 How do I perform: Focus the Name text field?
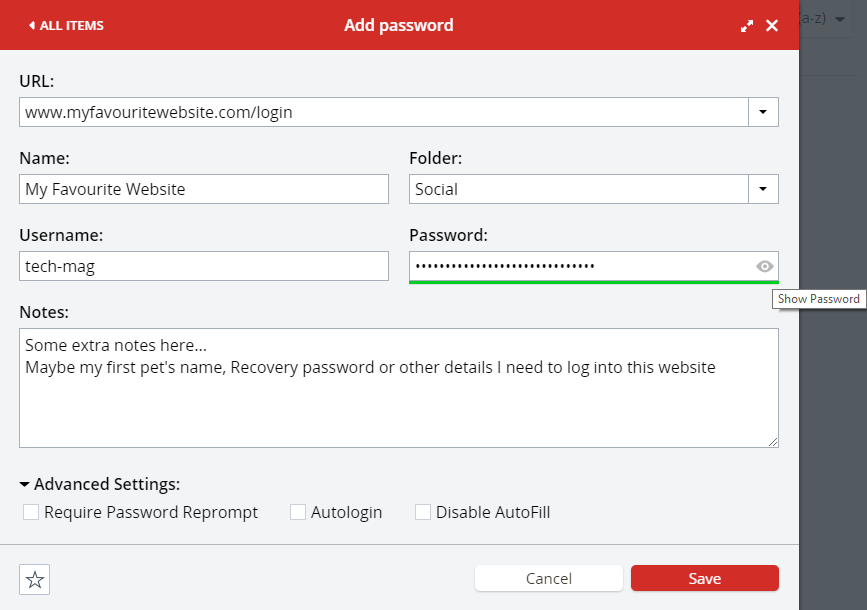pyautogui.click(x=204, y=189)
